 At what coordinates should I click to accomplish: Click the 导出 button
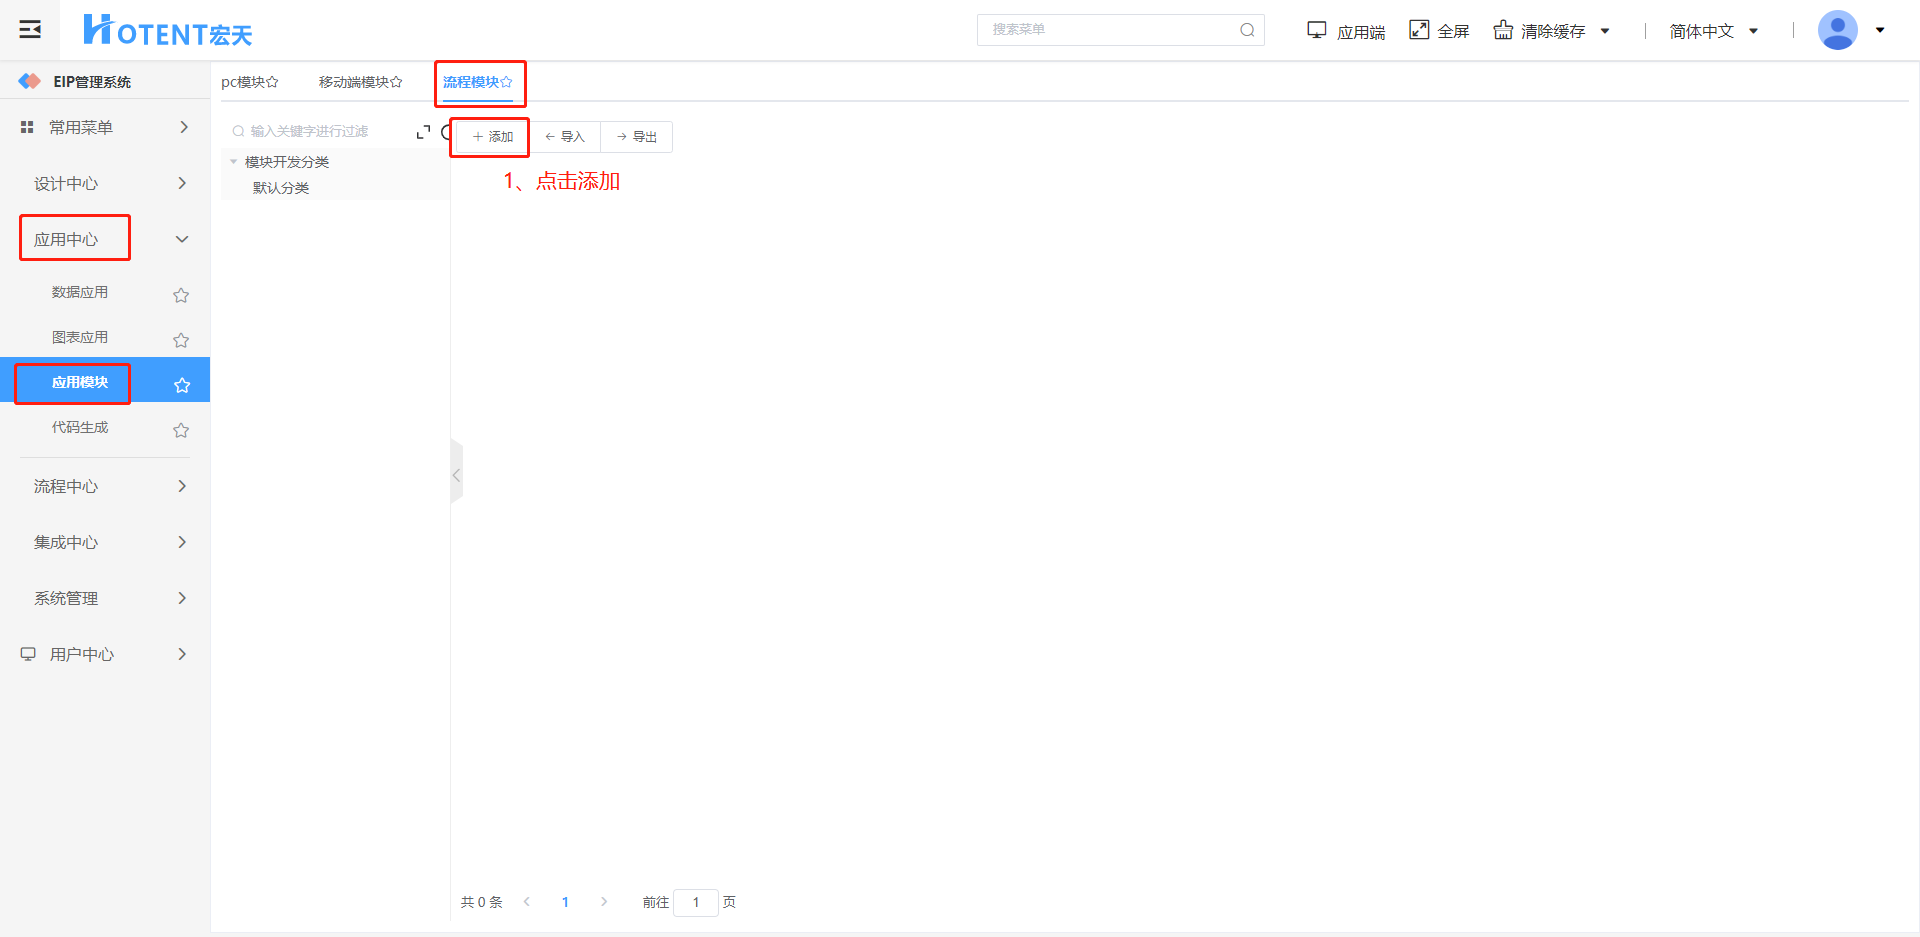click(x=637, y=137)
